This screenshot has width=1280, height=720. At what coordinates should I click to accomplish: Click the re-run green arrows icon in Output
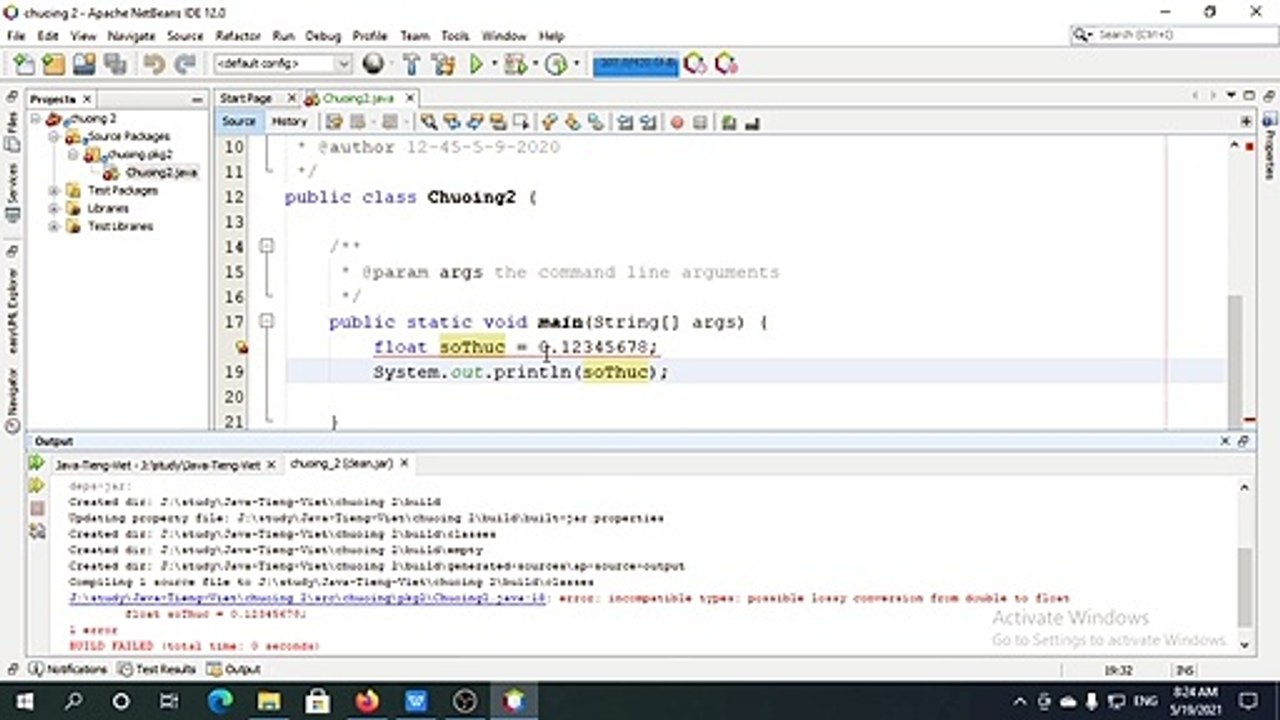pyautogui.click(x=37, y=463)
